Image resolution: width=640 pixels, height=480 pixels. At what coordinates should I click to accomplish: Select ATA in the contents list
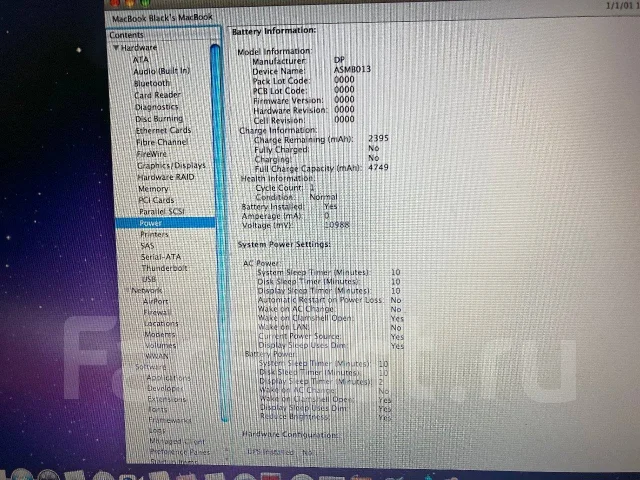tap(141, 60)
